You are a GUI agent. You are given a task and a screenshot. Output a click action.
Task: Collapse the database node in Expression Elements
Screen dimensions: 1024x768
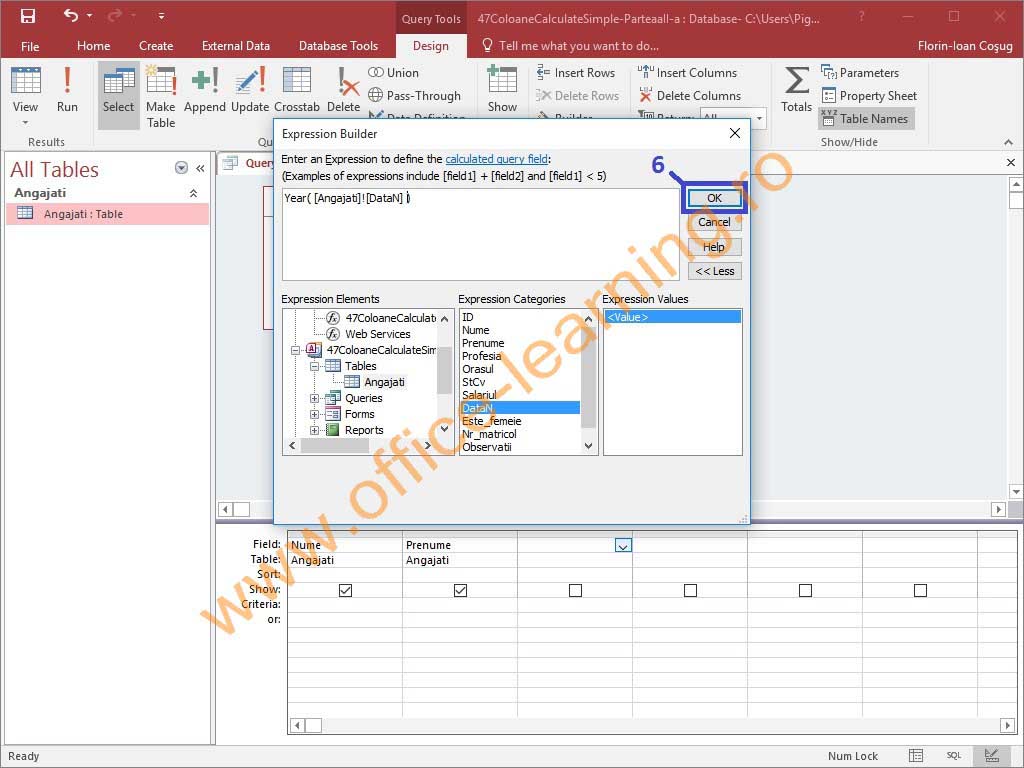[x=295, y=350]
